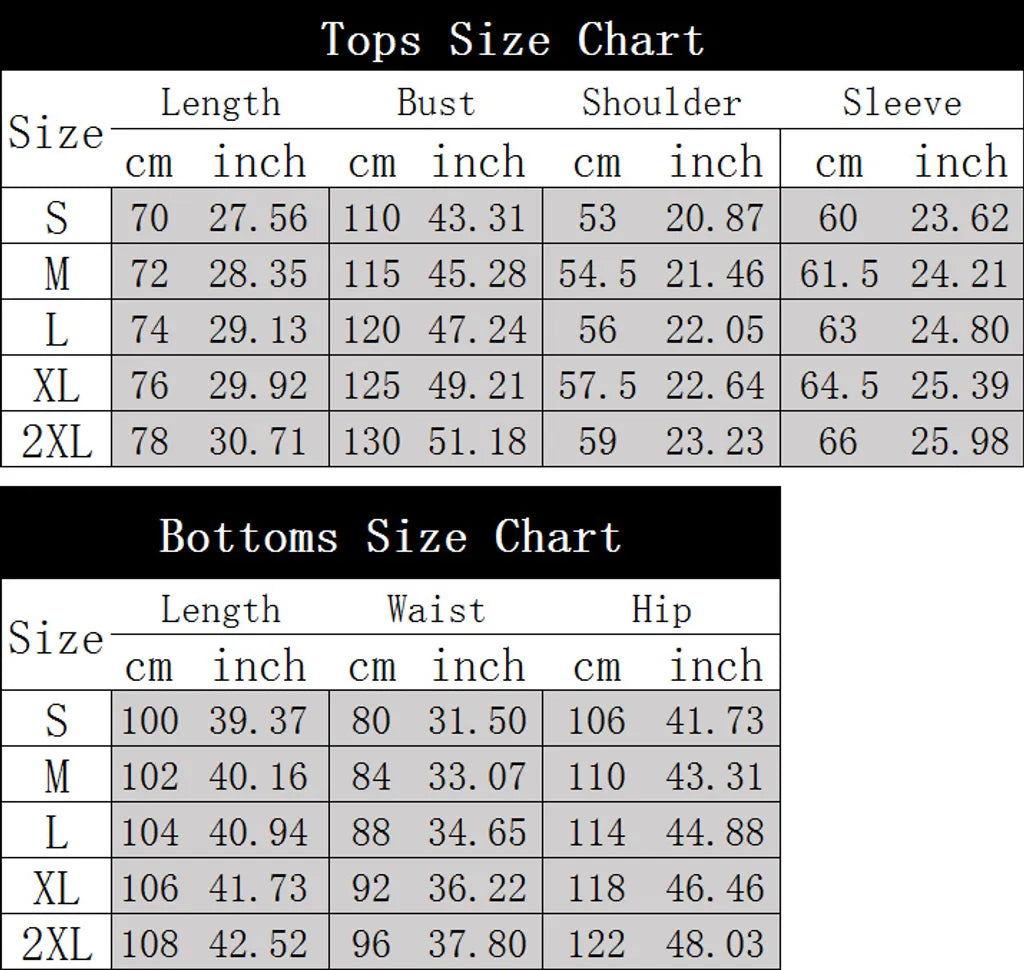Click the 33.07 waist inch value
This screenshot has height=970, width=1024.
pyautogui.click(x=477, y=776)
